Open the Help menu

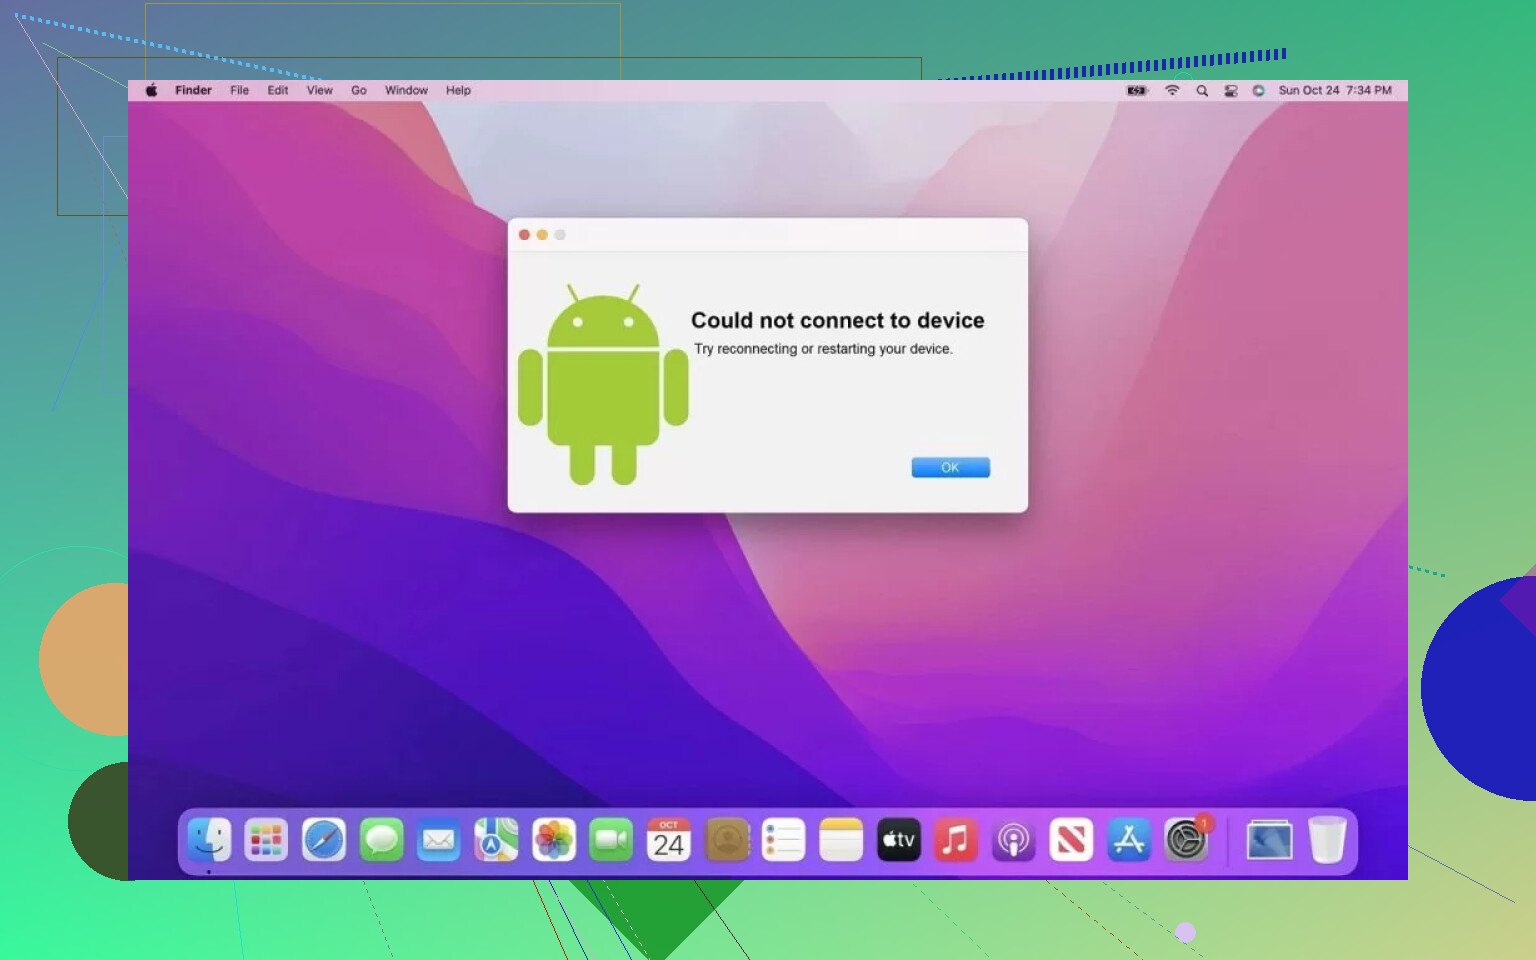coord(458,90)
